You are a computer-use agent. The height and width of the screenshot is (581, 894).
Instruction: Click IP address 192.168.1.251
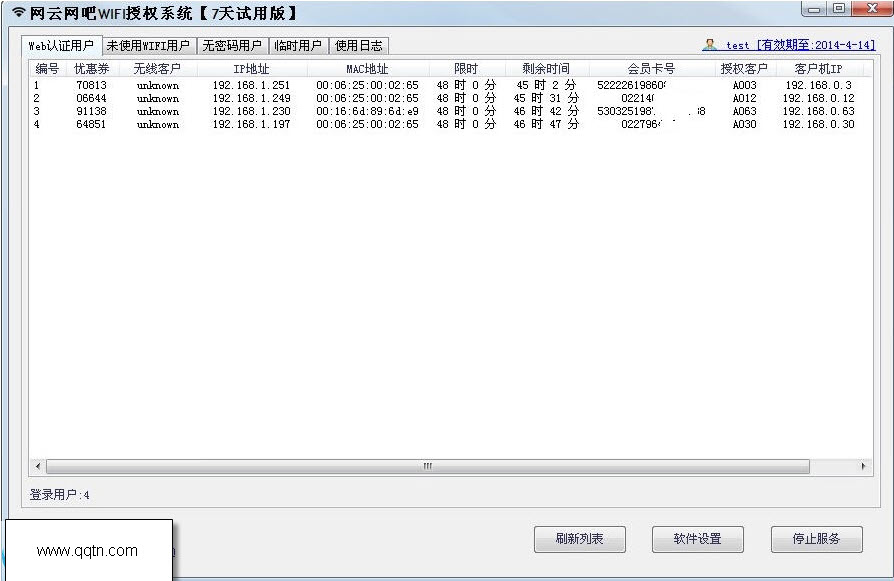[251, 86]
